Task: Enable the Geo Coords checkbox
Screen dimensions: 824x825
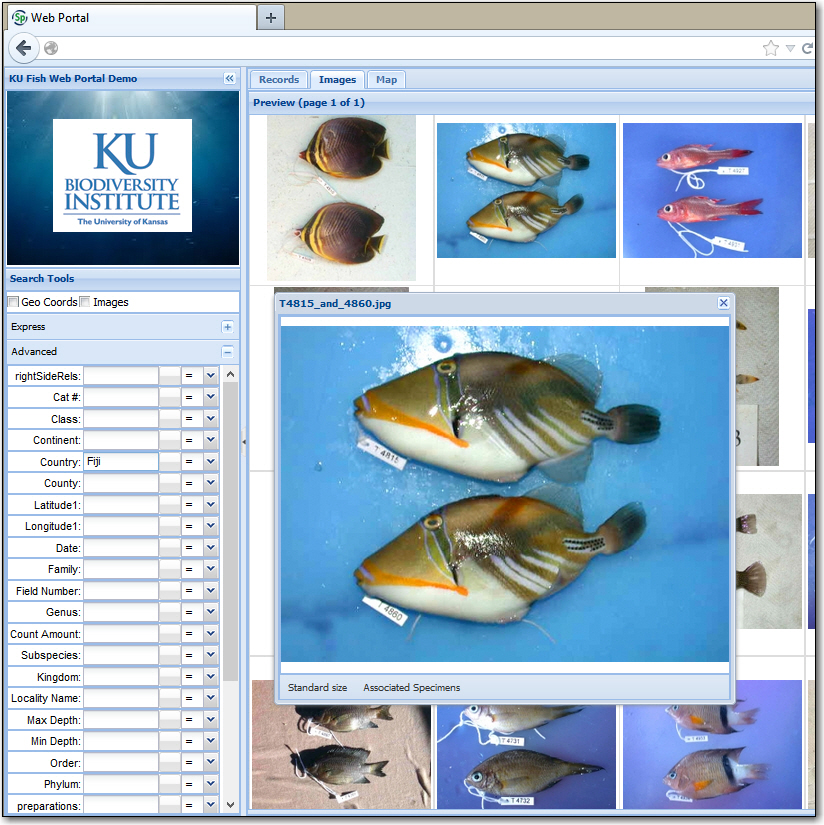Action: click(x=14, y=302)
